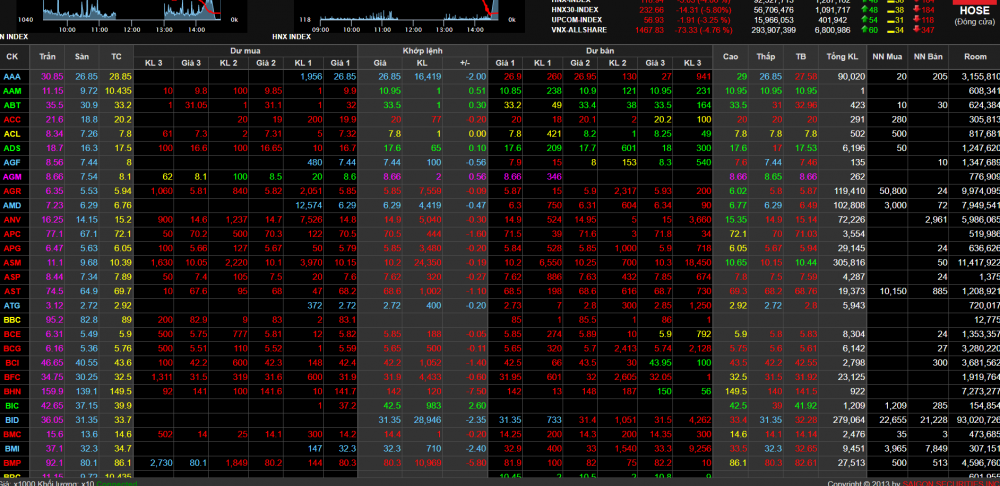Open the AAA stock symbol
1000x486 pixels.
click(x=12, y=76)
